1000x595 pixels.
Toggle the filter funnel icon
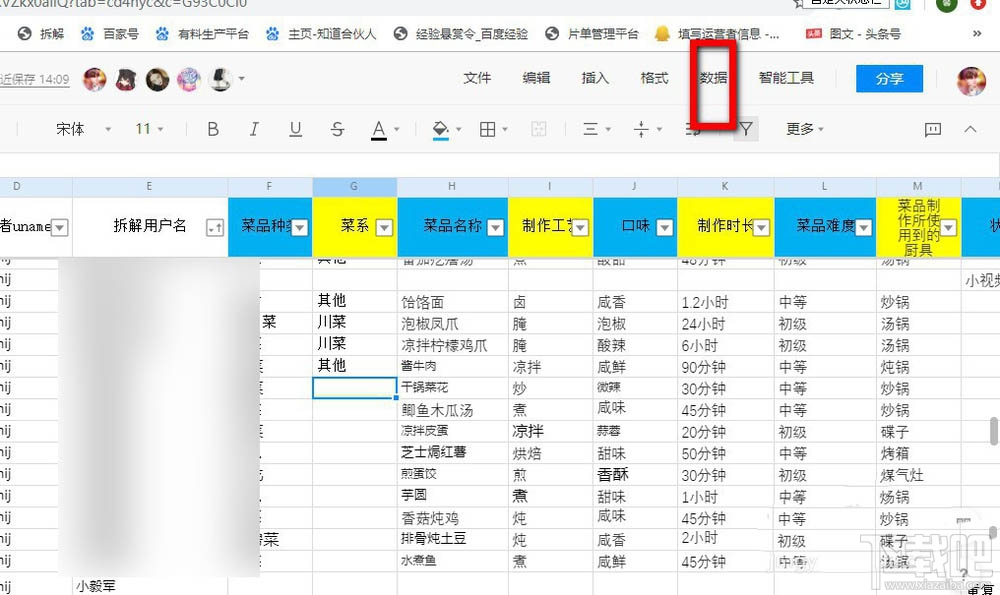point(746,129)
